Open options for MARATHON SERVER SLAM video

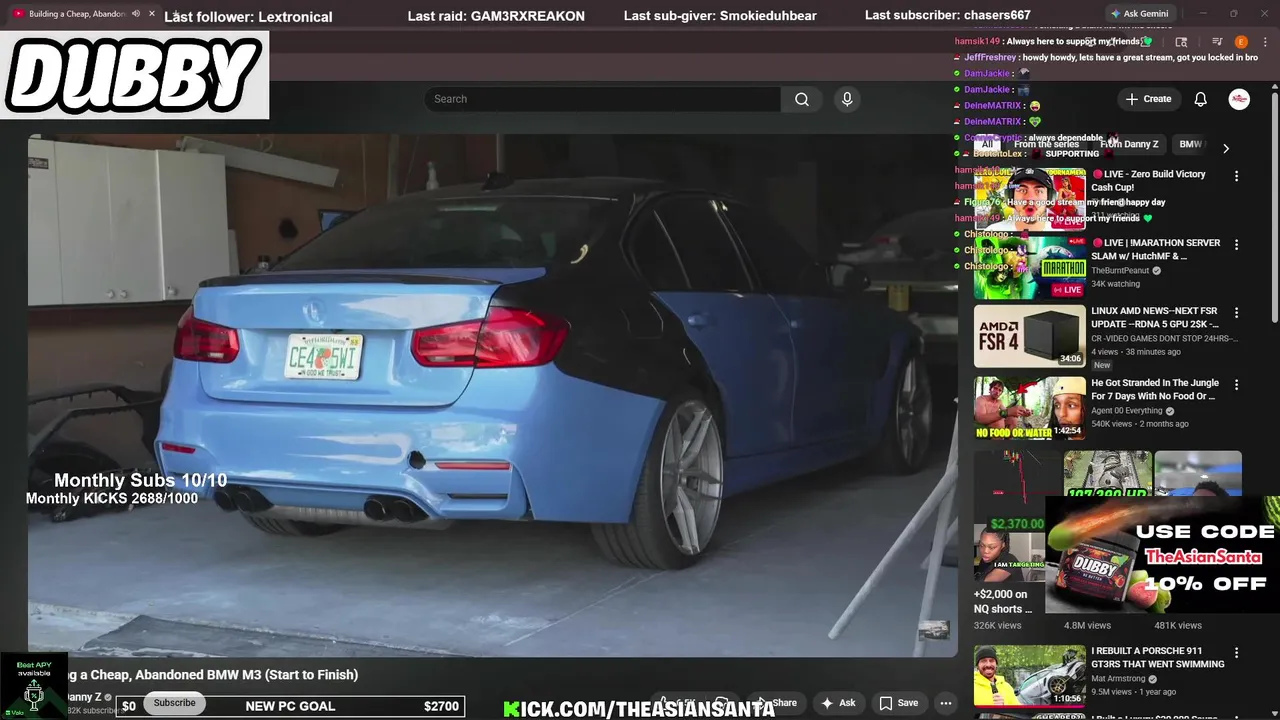coord(1236,245)
